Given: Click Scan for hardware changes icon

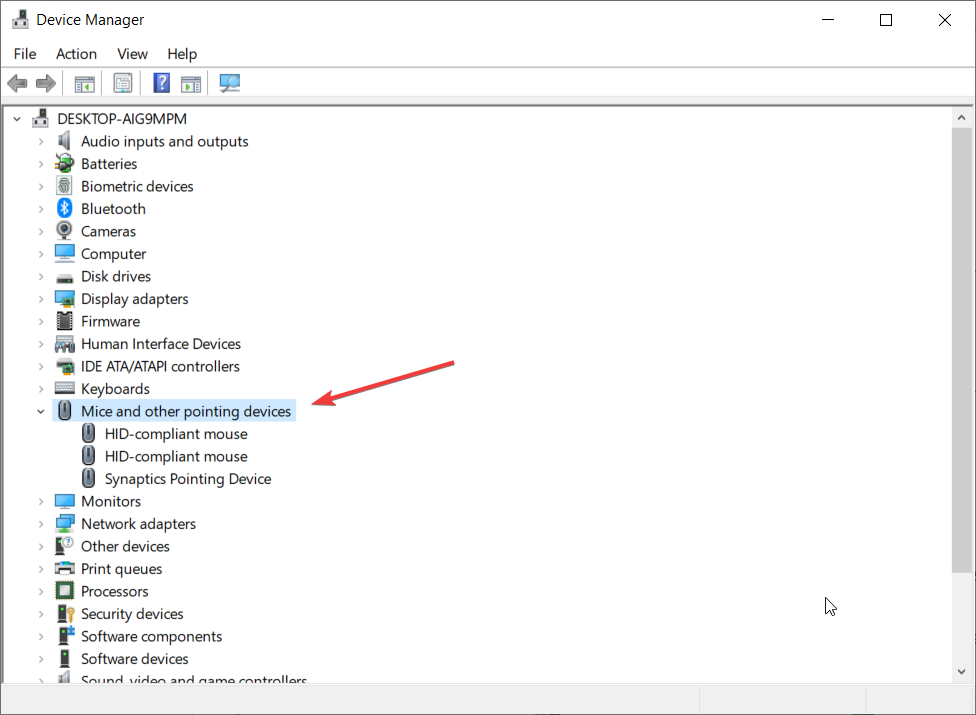Looking at the screenshot, I should (230, 83).
